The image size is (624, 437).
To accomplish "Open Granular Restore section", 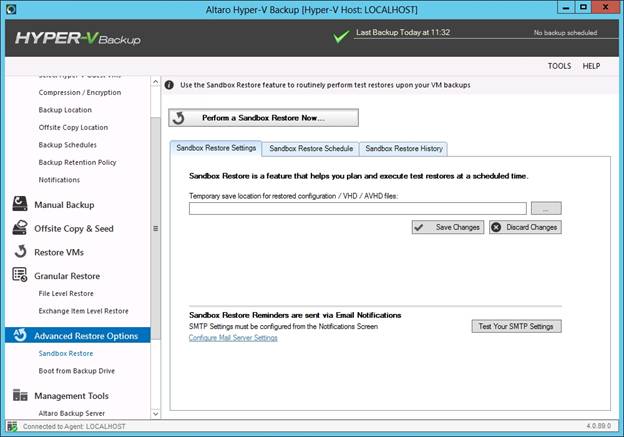I will coord(67,276).
